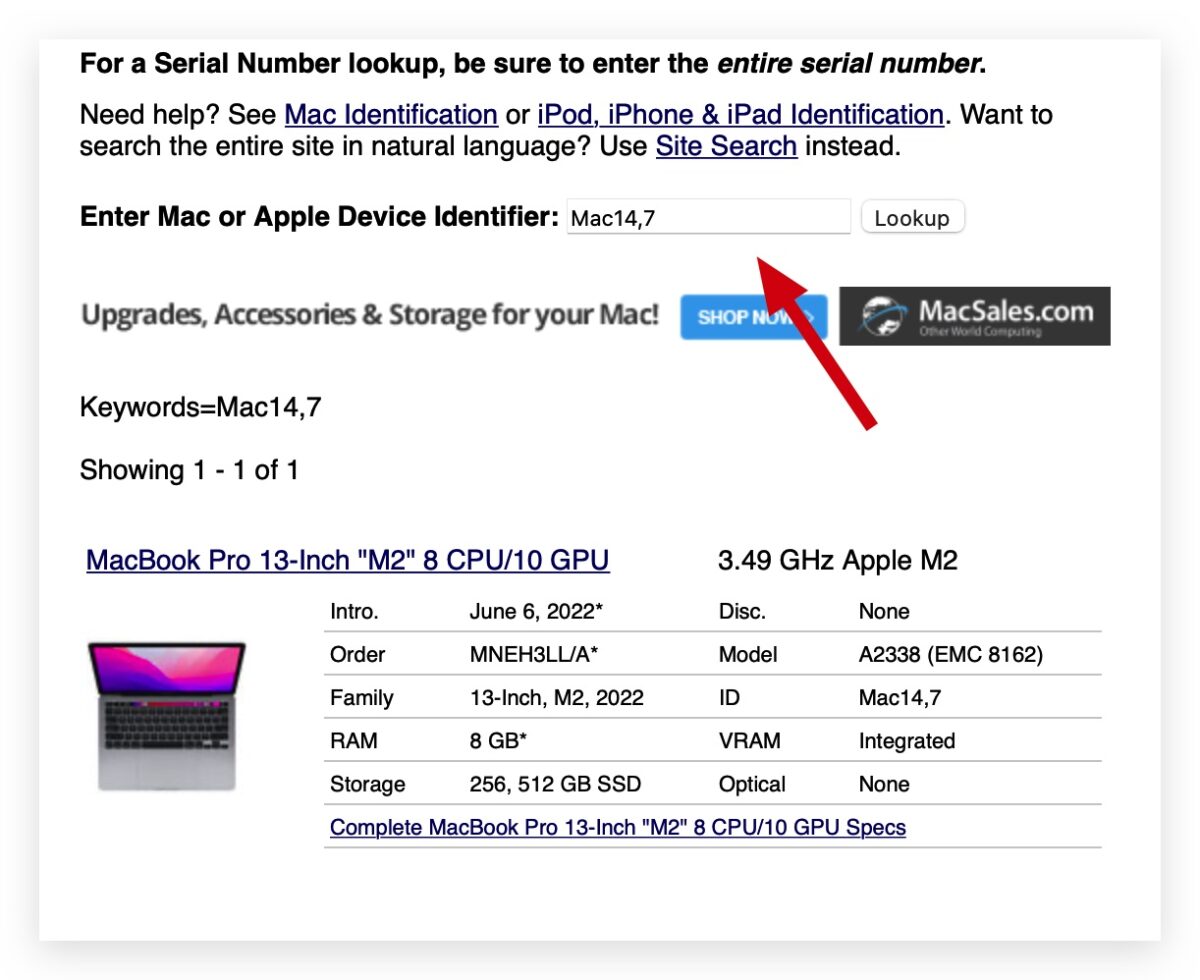Image resolution: width=1200 pixels, height=980 pixels.
Task: Select the ID value Mac14,7 in table
Action: (900, 698)
